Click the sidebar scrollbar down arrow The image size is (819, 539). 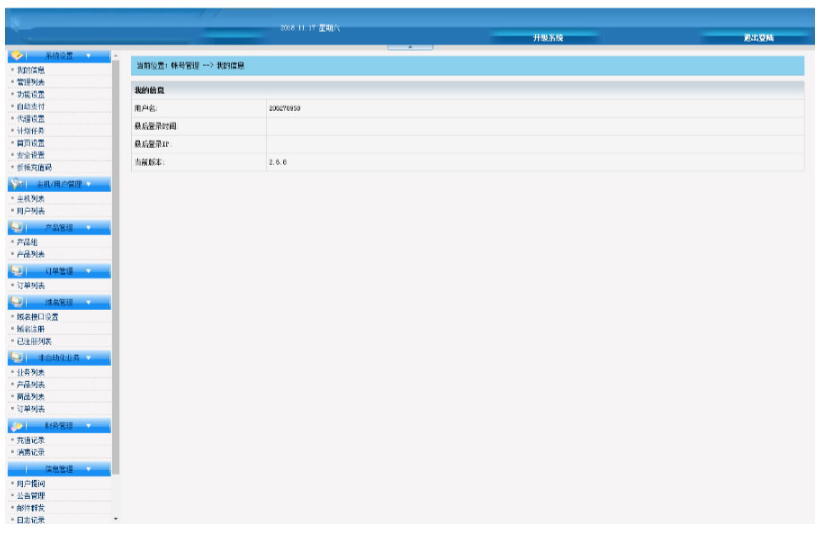point(115,519)
